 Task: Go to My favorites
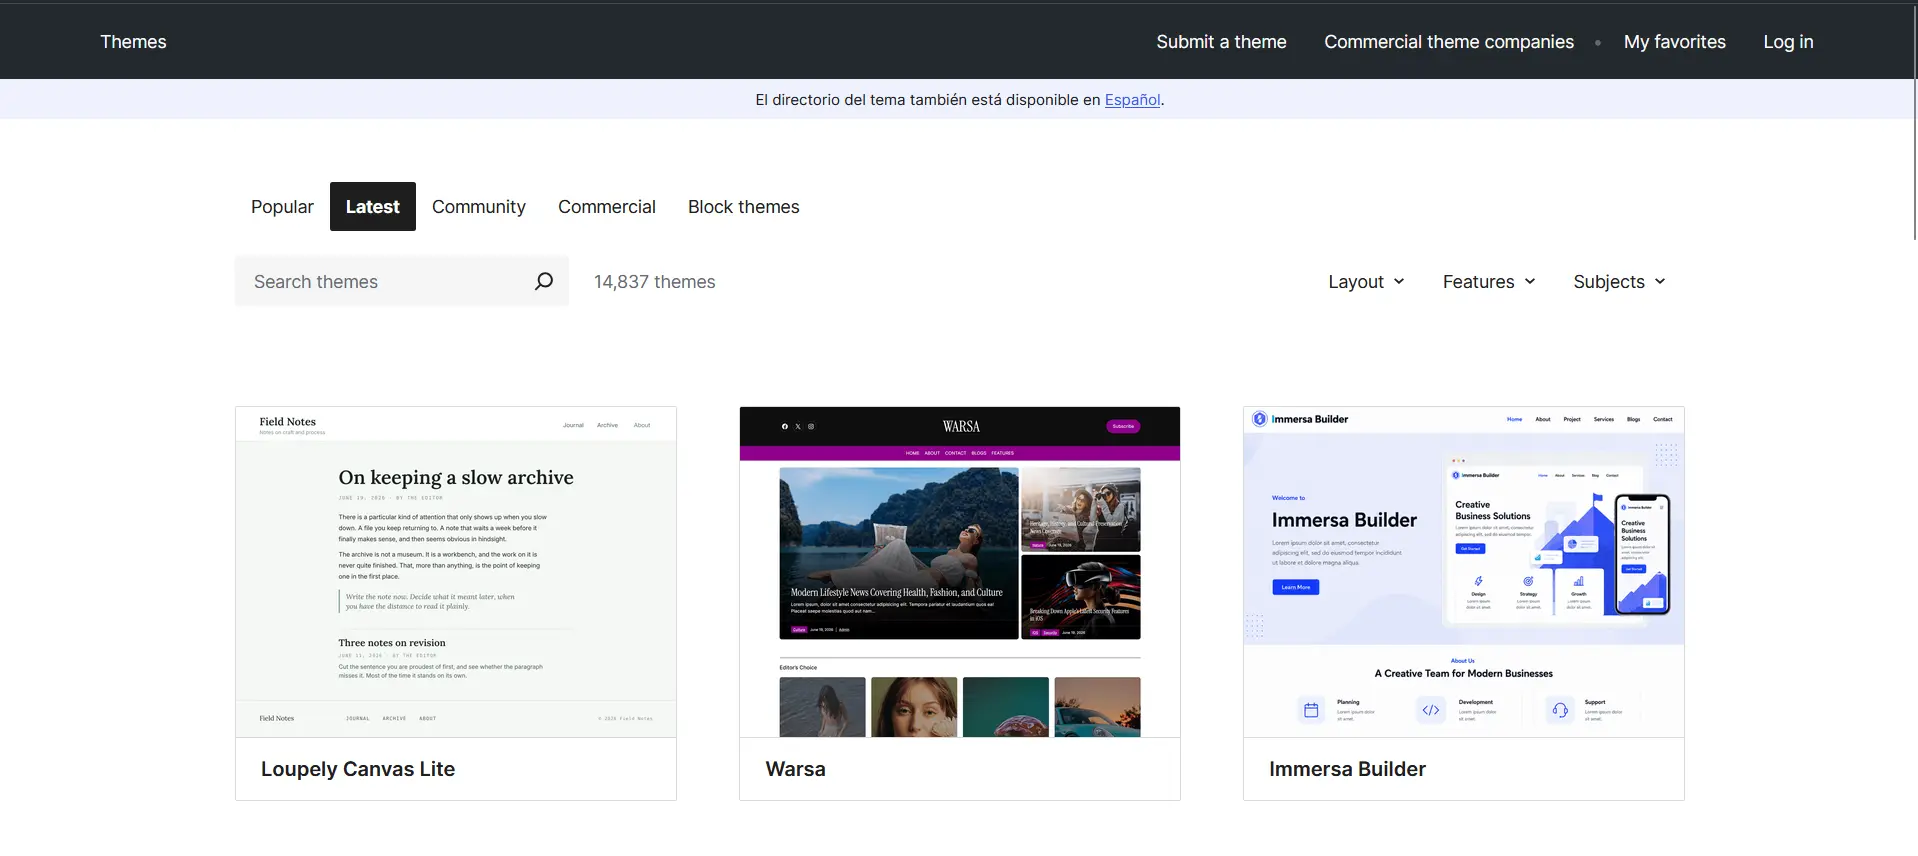[1675, 42]
